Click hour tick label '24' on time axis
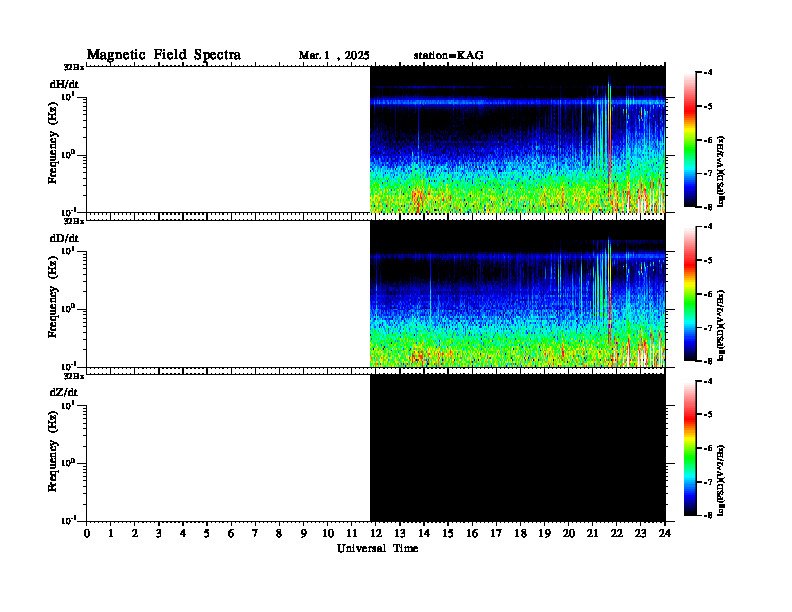The width and height of the screenshot is (792, 612). [665, 533]
